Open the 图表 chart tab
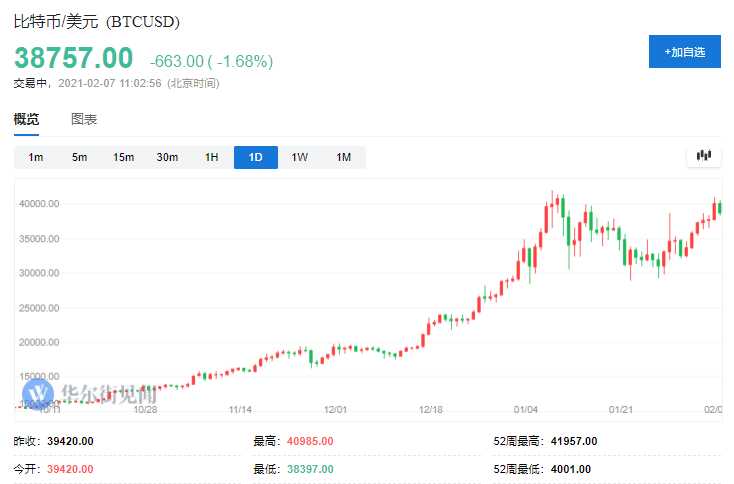Viewport: 734px width, 484px height. (84, 119)
